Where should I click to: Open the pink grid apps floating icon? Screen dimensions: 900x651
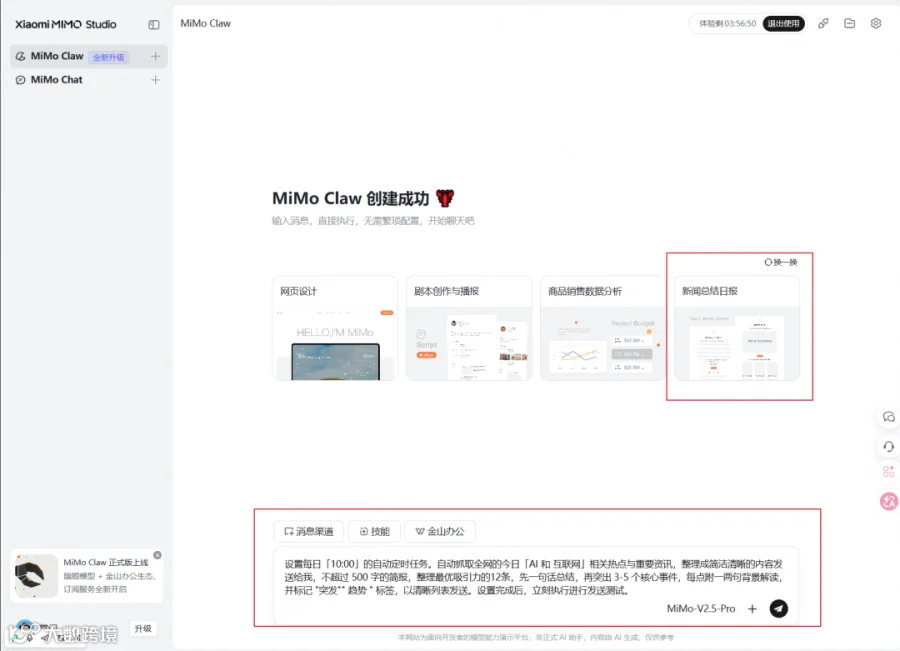coord(889,472)
